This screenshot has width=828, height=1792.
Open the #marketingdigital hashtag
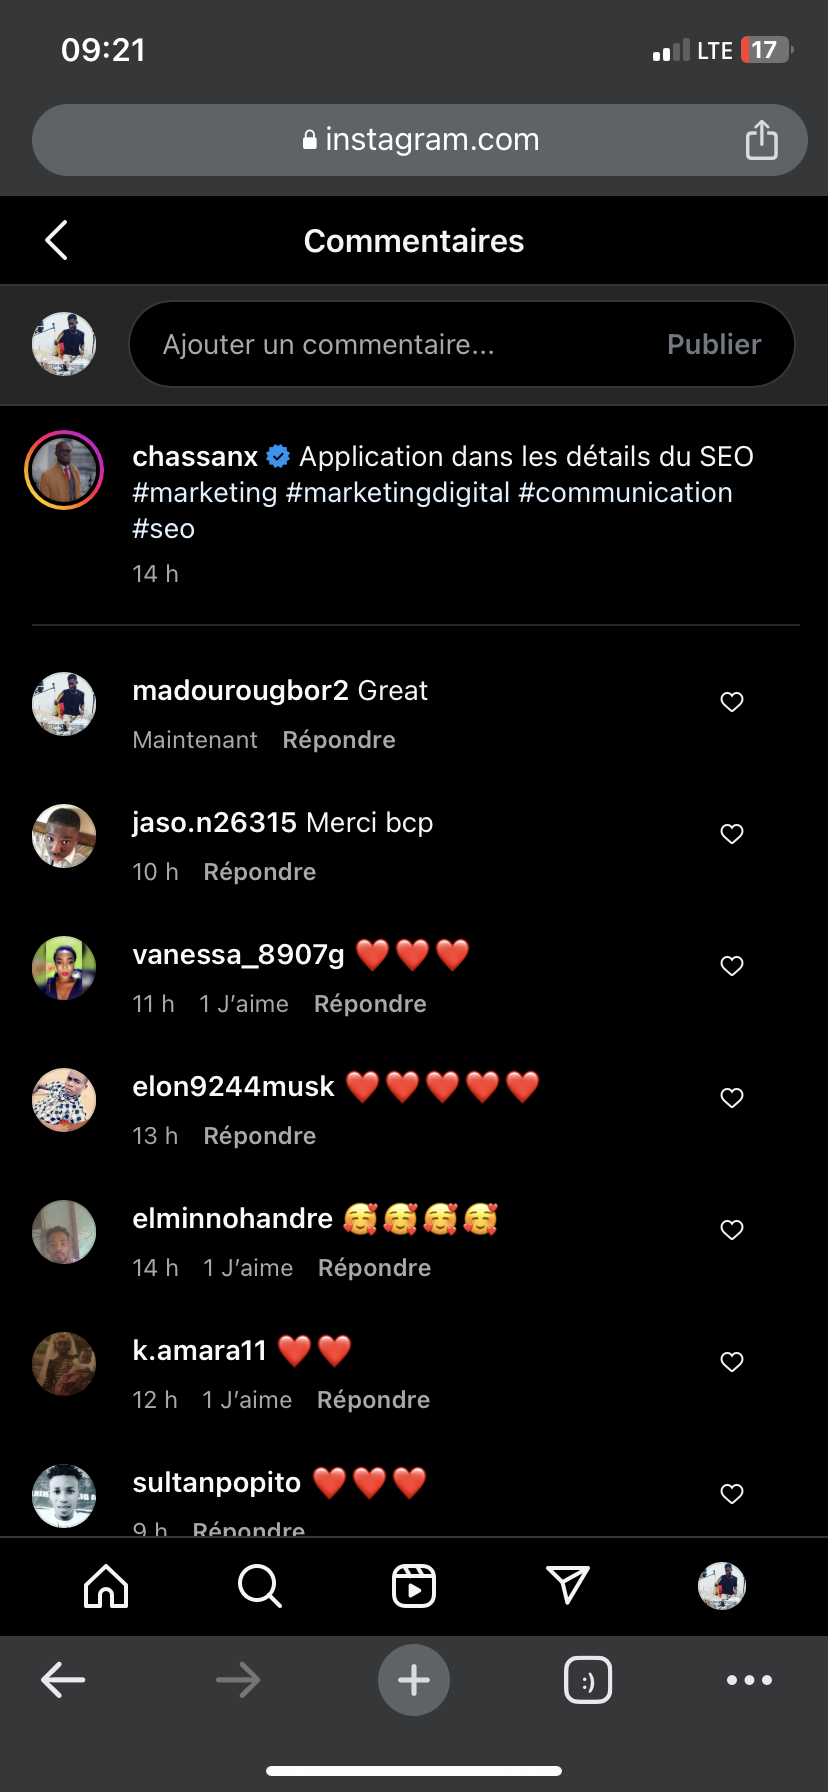coord(398,493)
